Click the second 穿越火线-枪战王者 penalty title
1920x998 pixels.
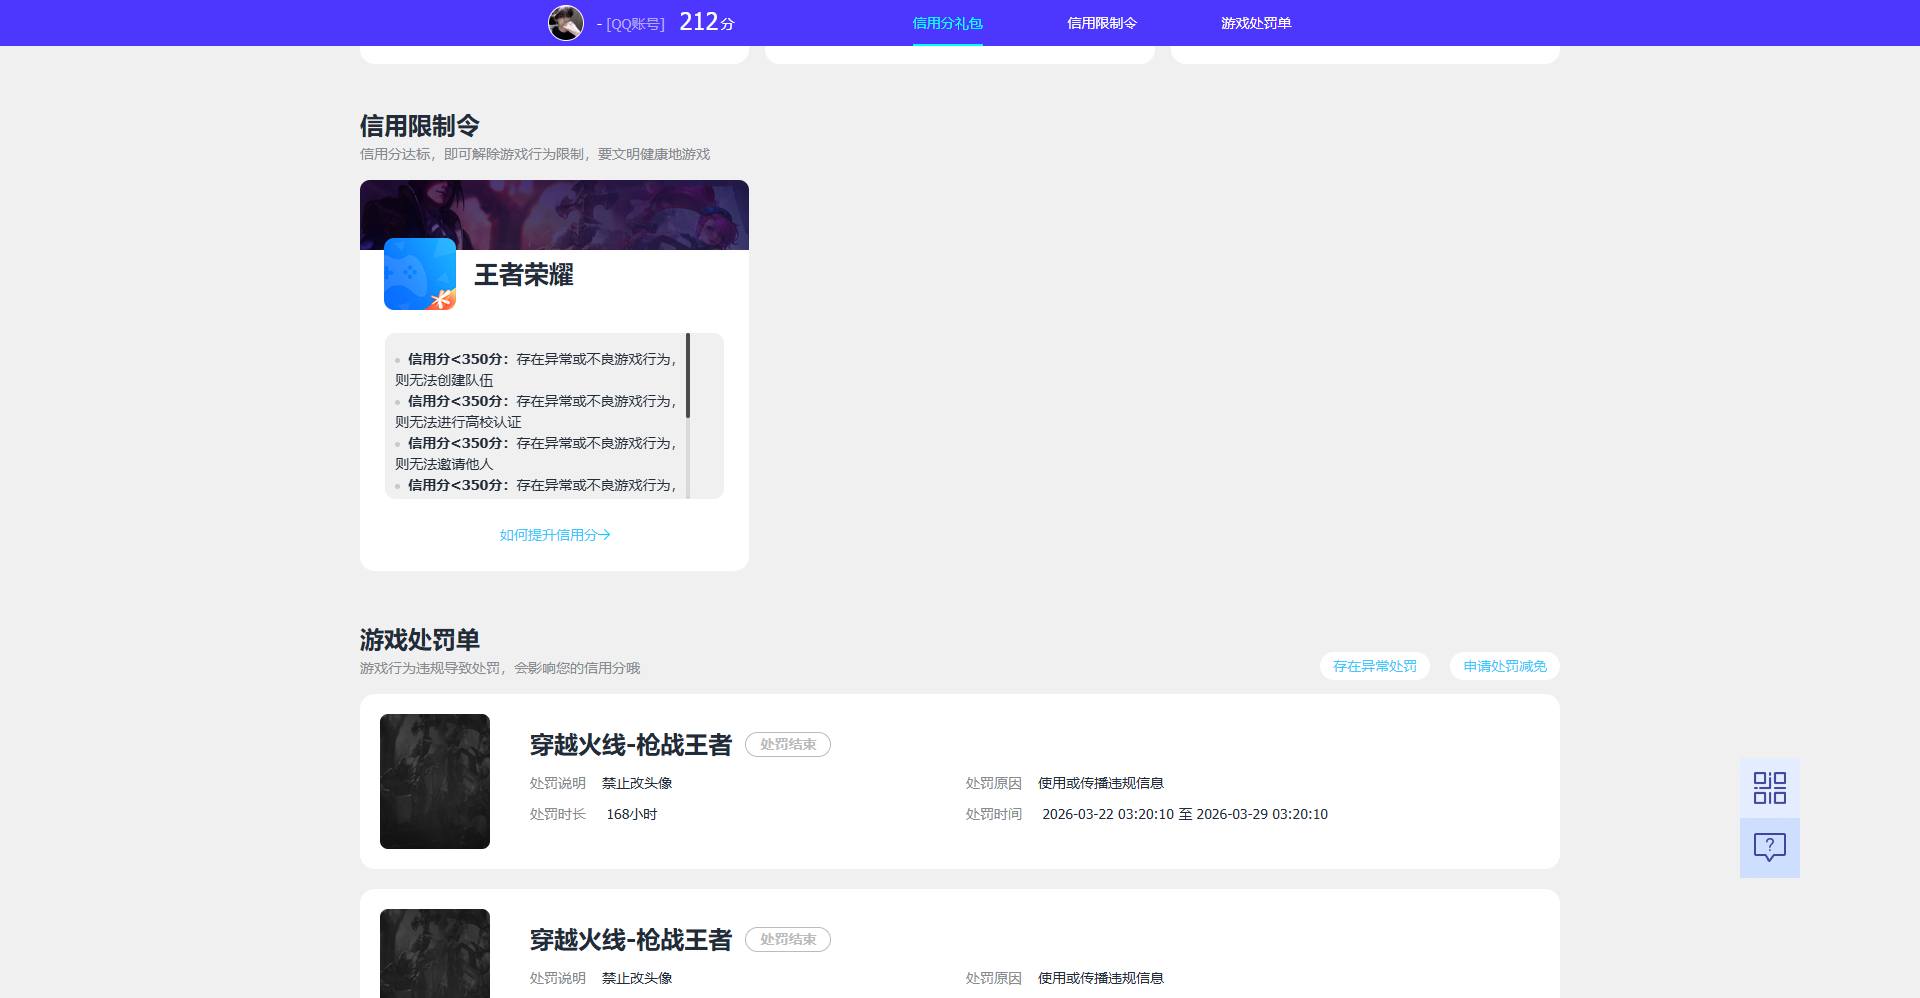[x=631, y=940]
